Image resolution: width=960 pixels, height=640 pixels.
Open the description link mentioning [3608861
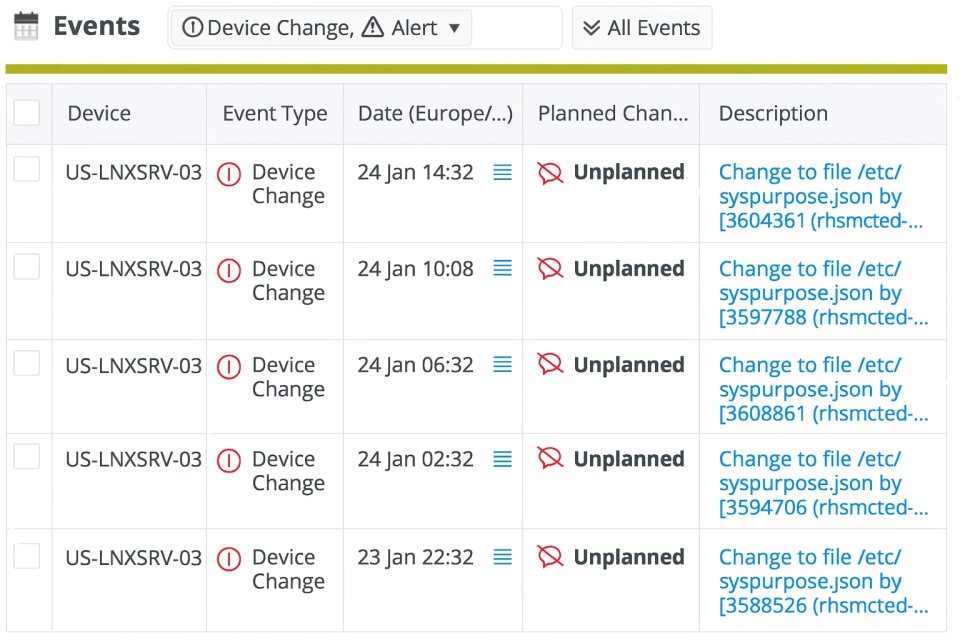pos(823,389)
